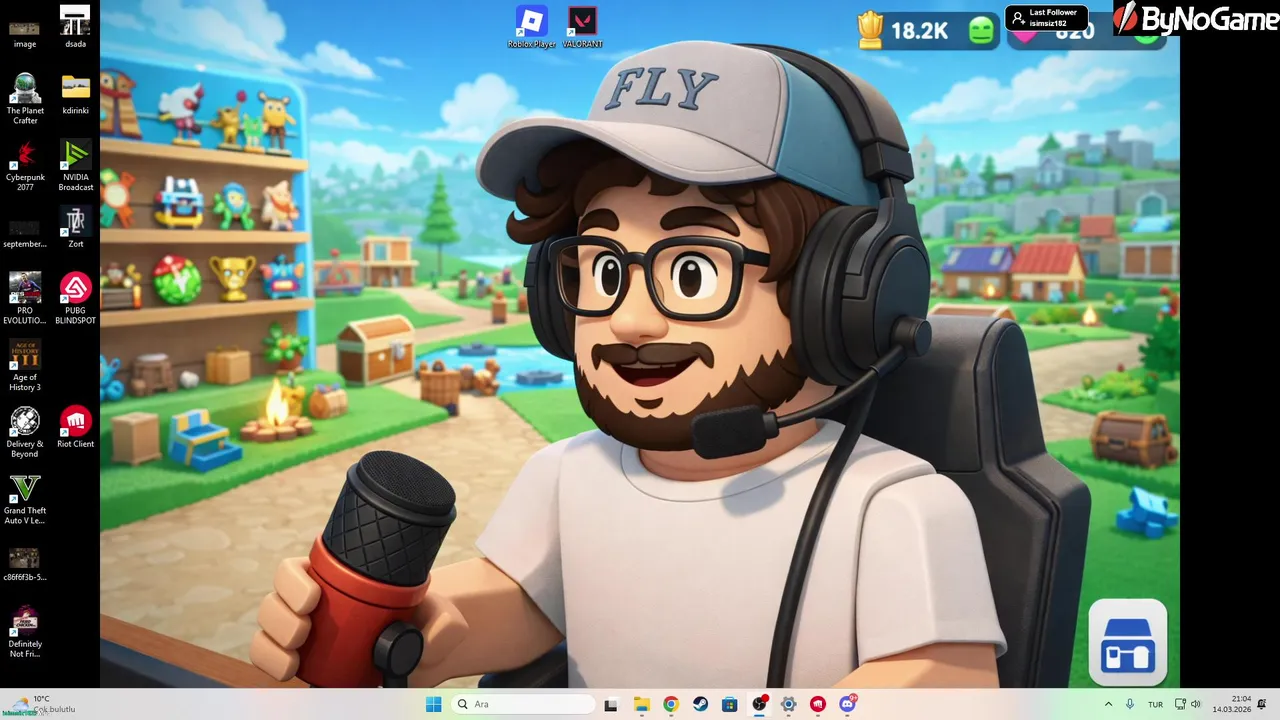This screenshot has width=1280, height=720.
Task: Open Delivery & Beyond shortcut
Action: [25, 432]
